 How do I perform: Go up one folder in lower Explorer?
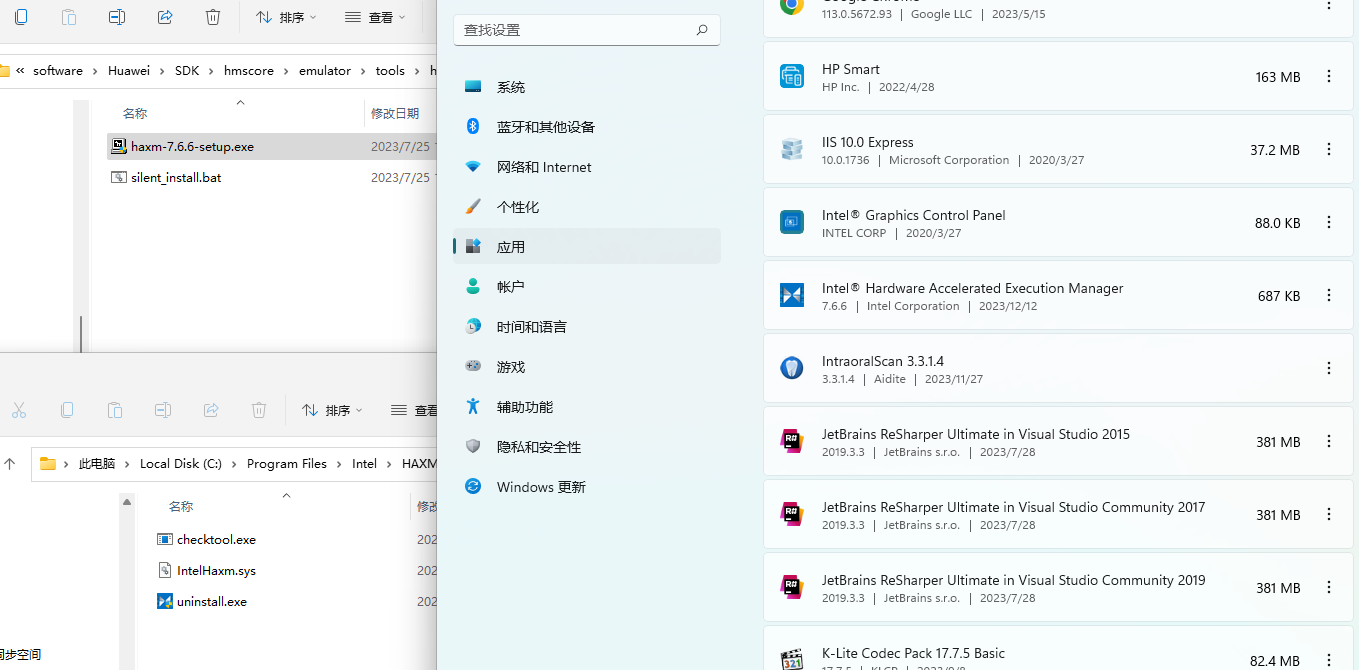[x=10, y=464]
